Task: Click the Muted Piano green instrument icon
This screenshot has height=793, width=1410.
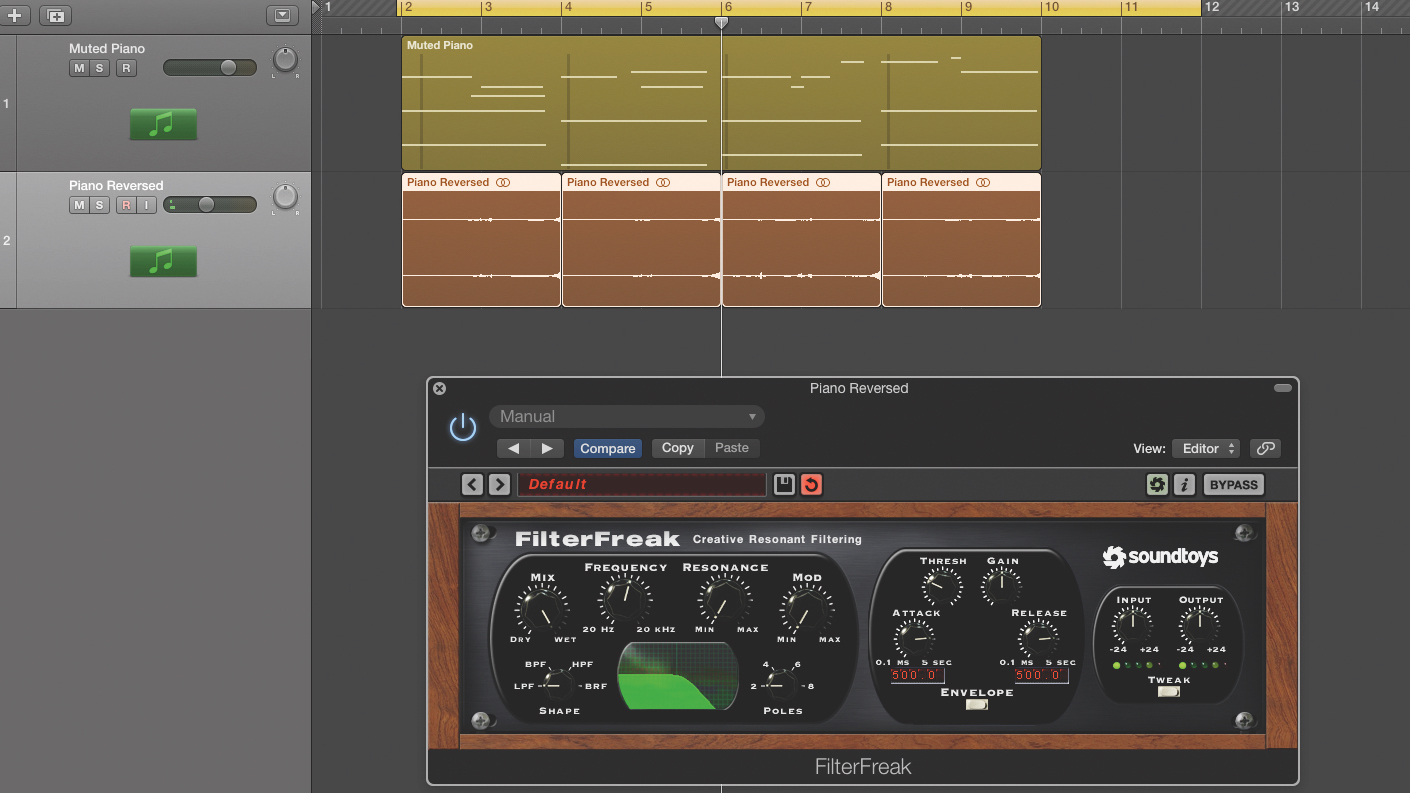Action: pos(163,124)
